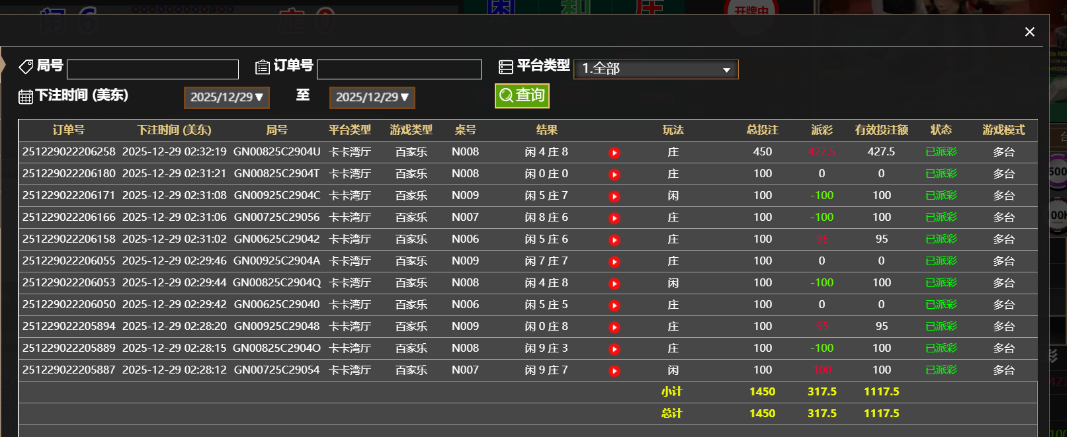Click round number GN00825C2904U
This screenshot has width=1067, height=437.
pyautogui.click(x=277, y=152)
